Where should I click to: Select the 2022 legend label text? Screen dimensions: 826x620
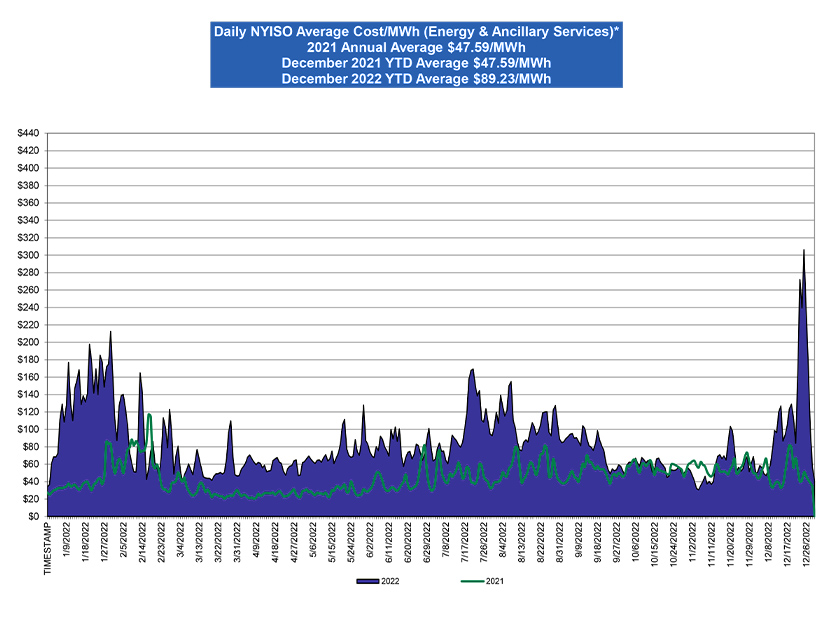[x=393, y=579]
